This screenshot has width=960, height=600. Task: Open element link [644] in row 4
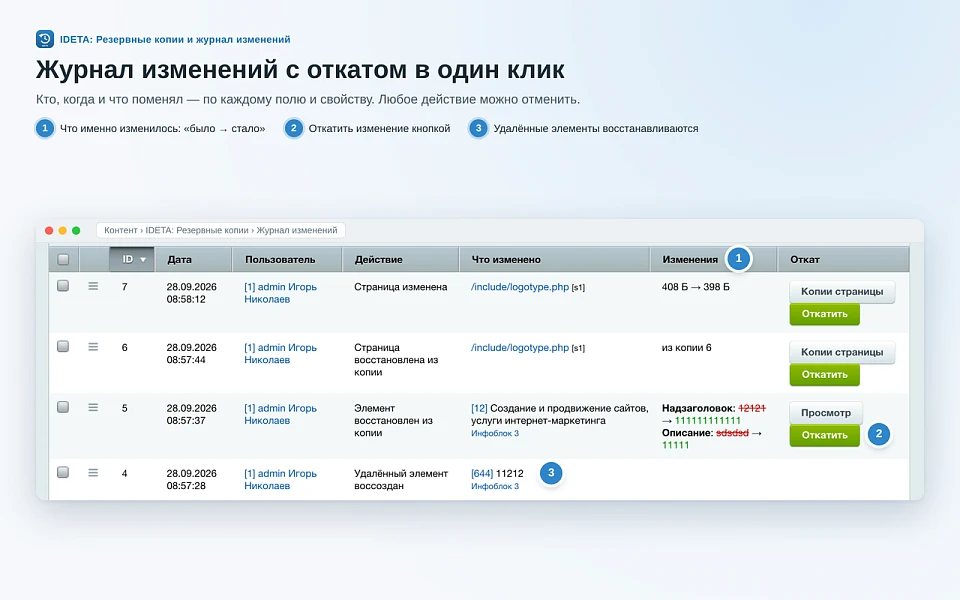tap(482, 473)
